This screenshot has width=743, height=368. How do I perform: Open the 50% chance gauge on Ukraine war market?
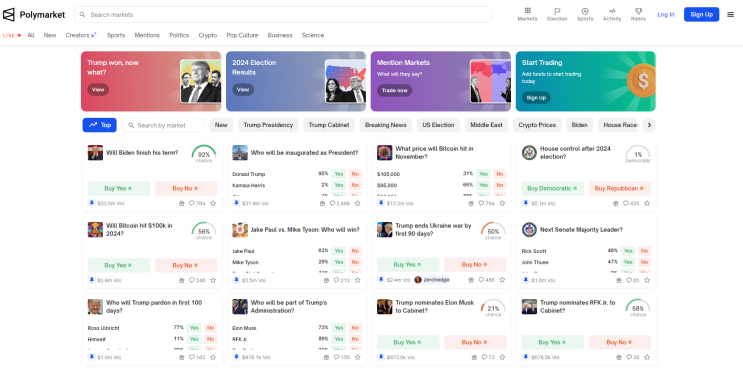tap(493, 231)
